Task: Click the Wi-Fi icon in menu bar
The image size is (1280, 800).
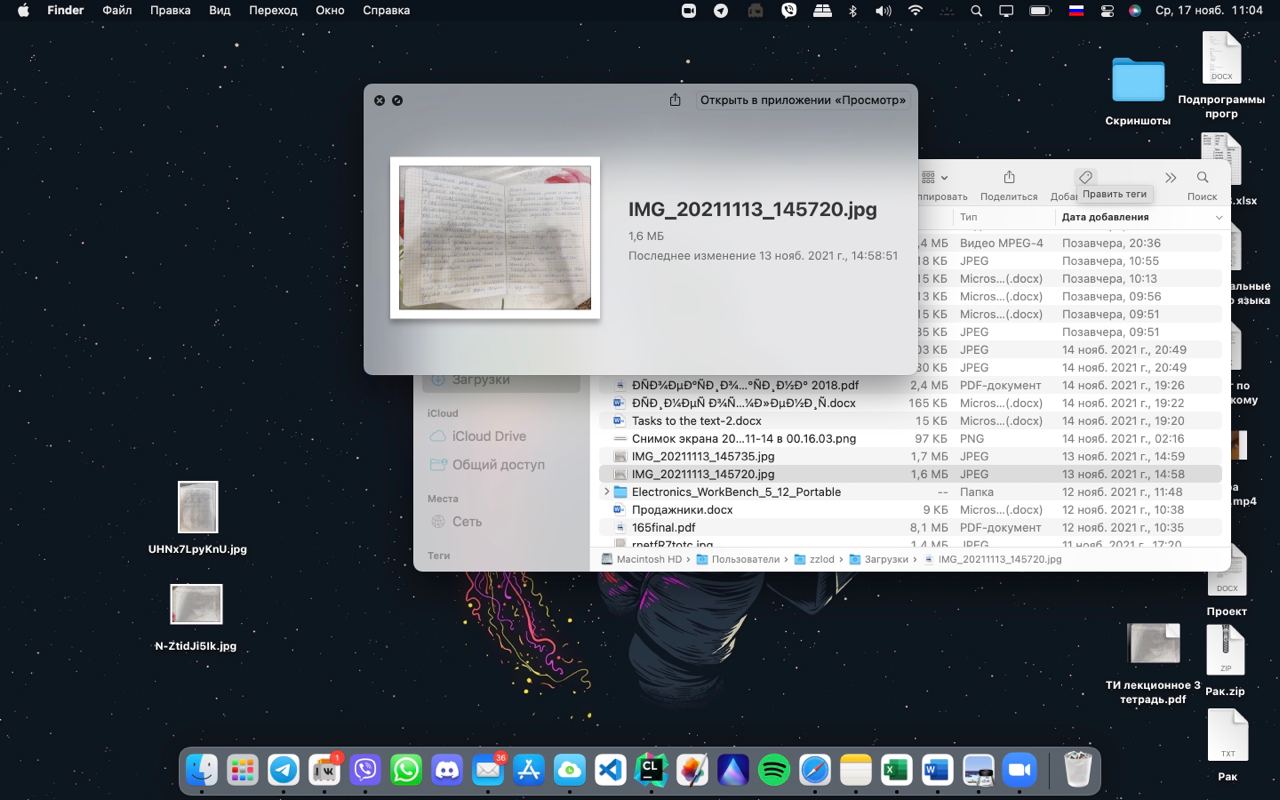Action: 915,10
